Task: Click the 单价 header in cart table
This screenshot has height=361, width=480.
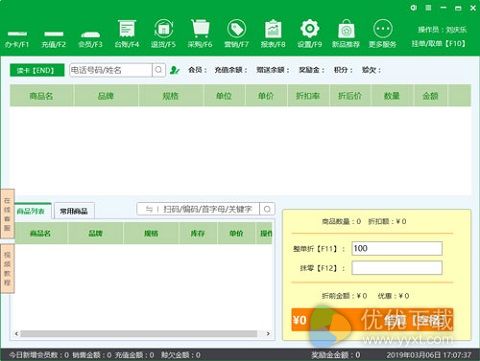Action: coord(266,96)
